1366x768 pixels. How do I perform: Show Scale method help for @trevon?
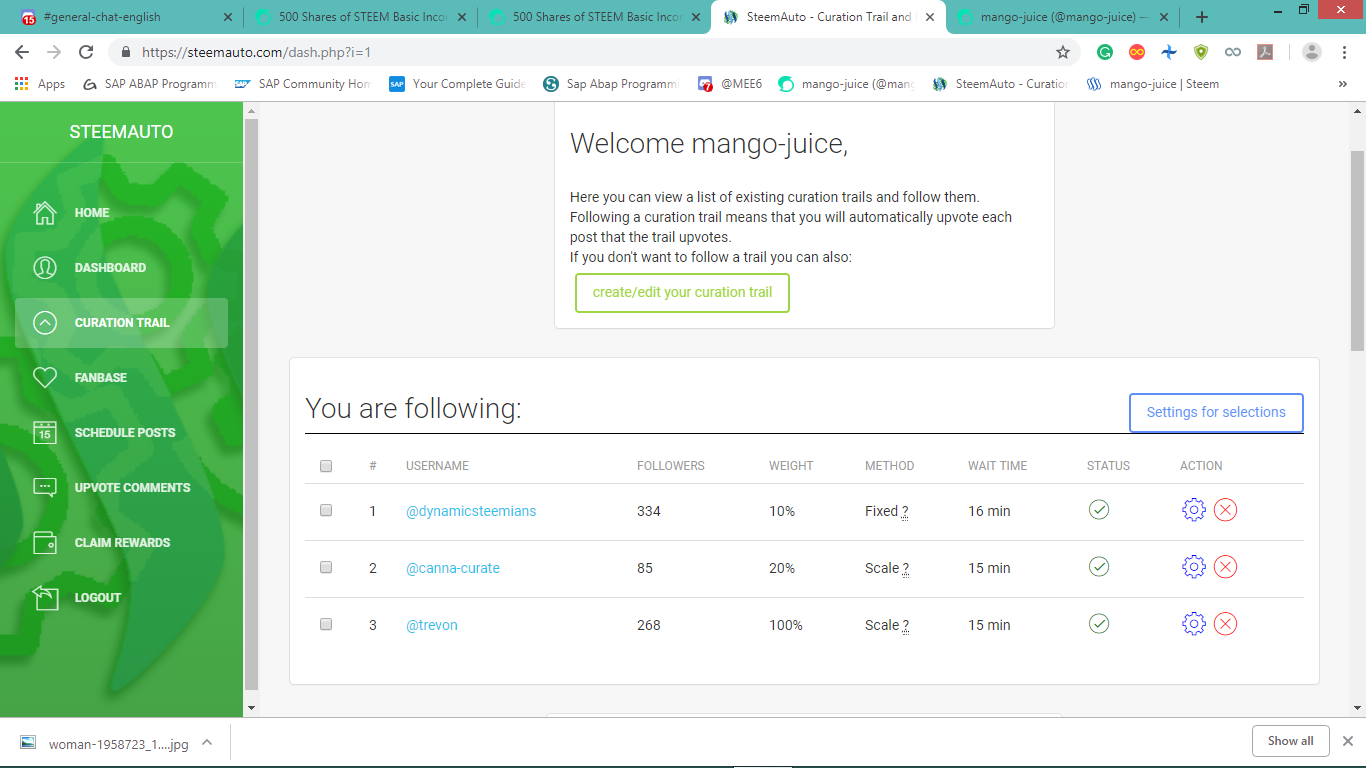point(906,625)
